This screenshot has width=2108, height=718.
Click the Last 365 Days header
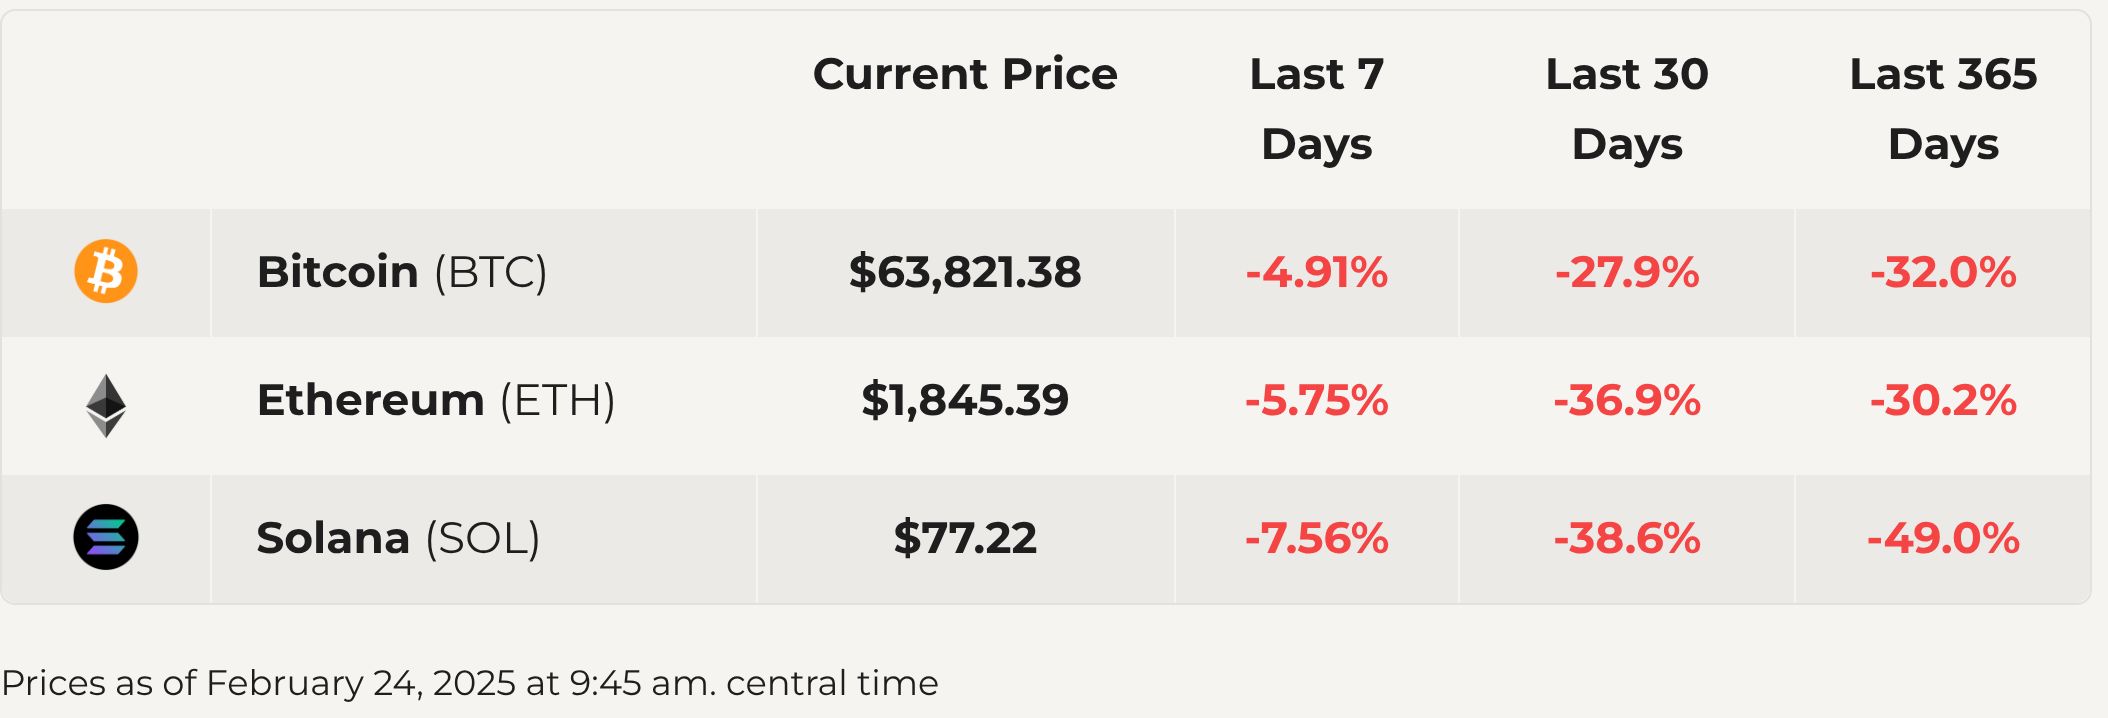coord(1943,108)
